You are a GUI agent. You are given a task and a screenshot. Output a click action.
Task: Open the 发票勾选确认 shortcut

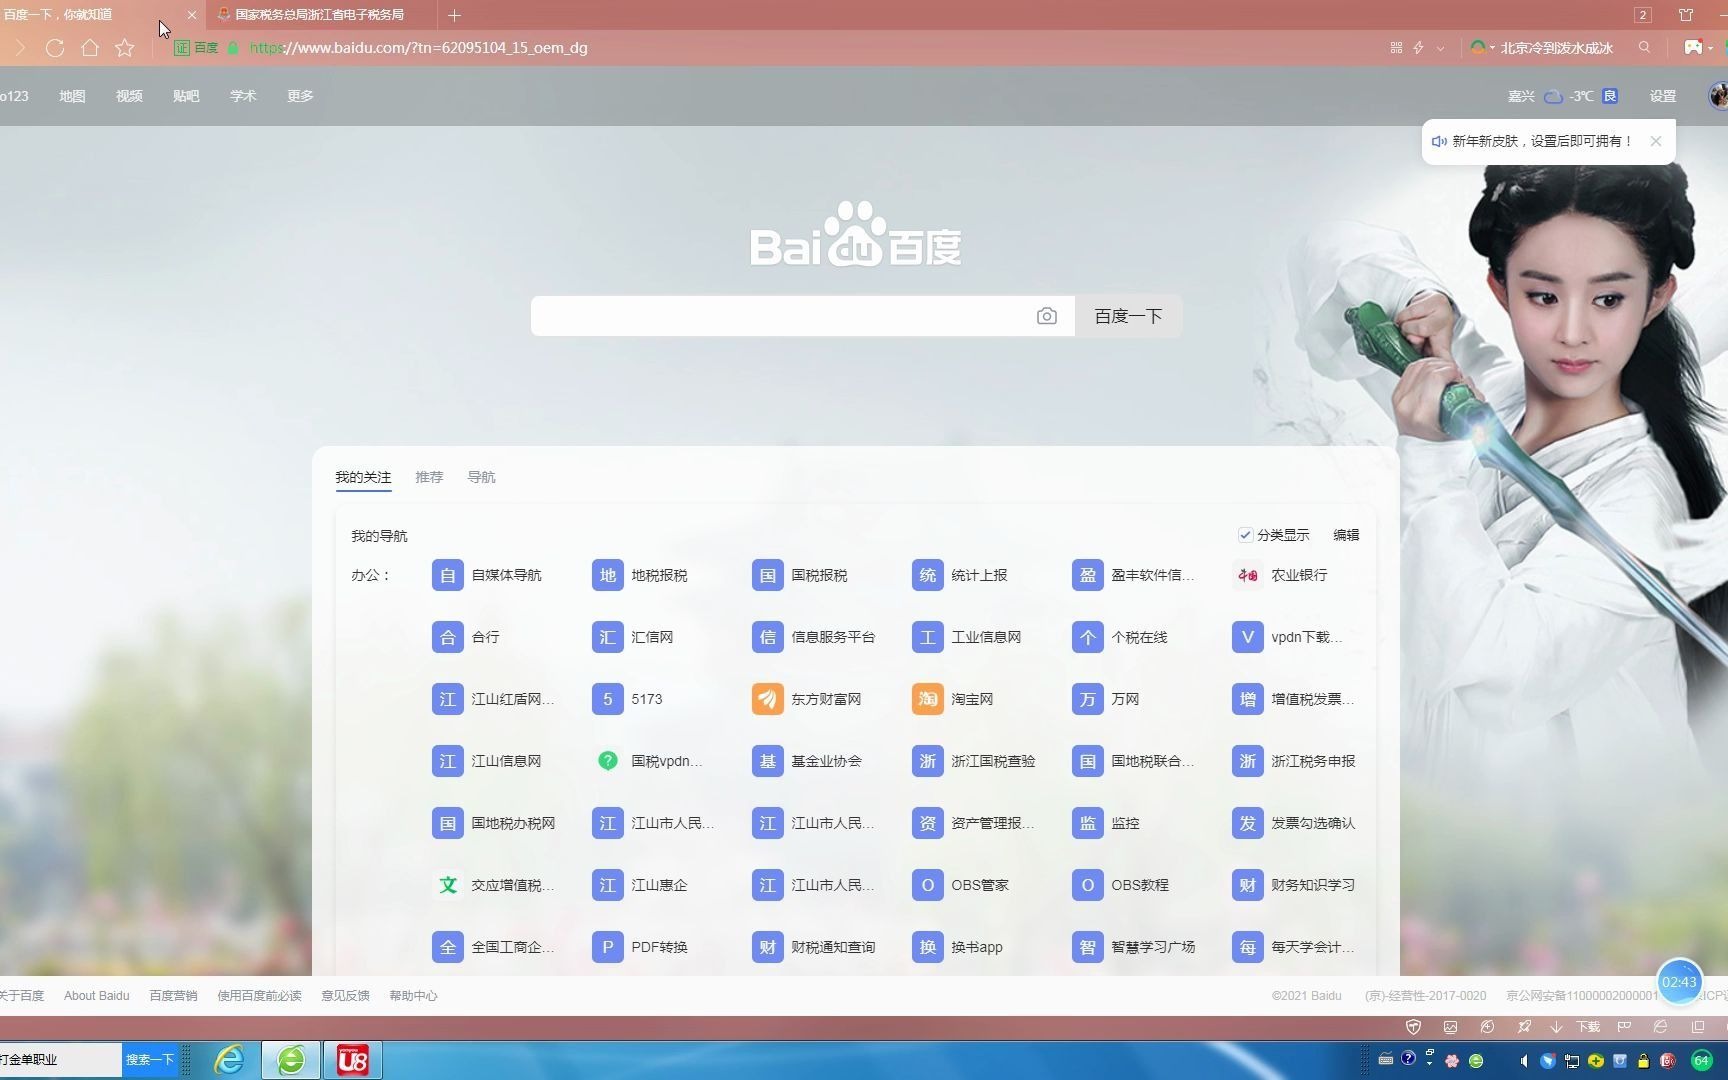(1294, 823)
